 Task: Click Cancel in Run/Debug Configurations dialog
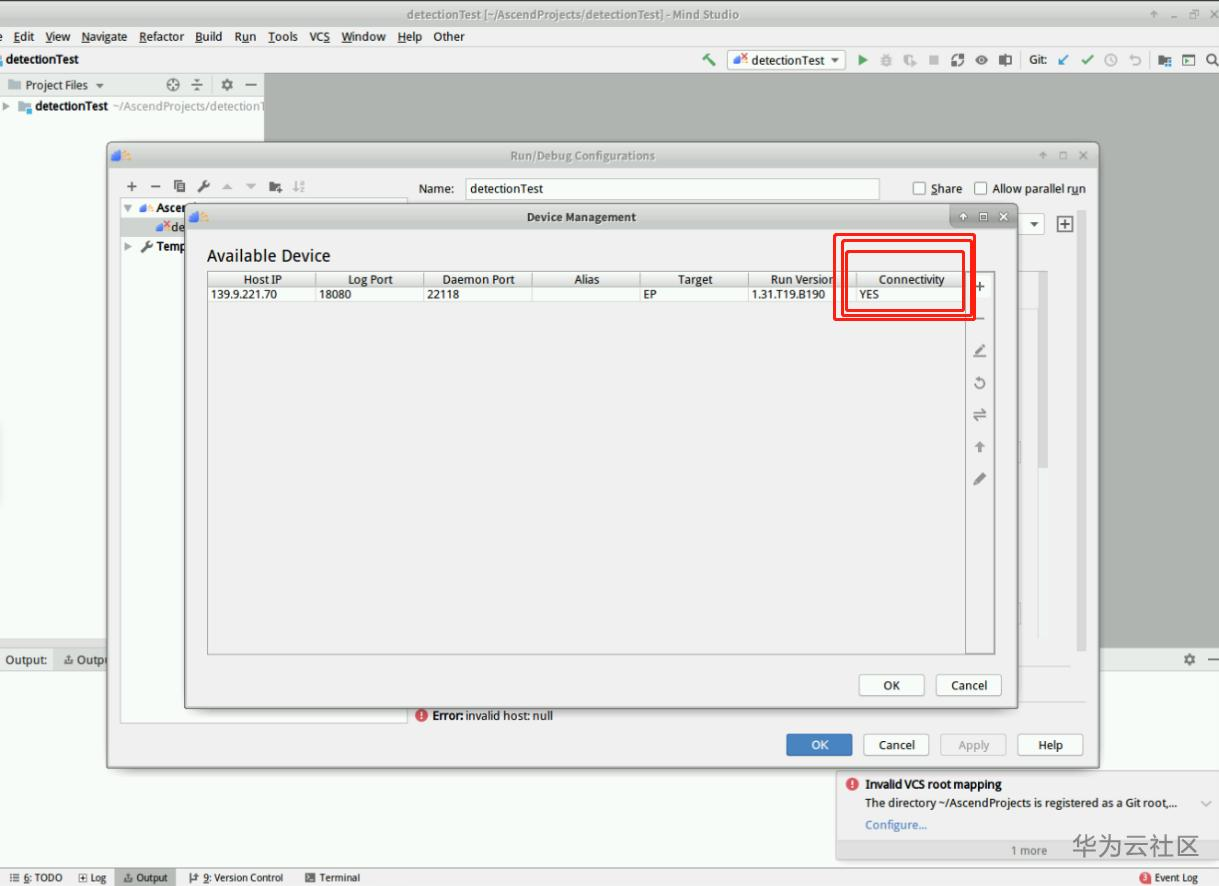click(x=896, y=745)
